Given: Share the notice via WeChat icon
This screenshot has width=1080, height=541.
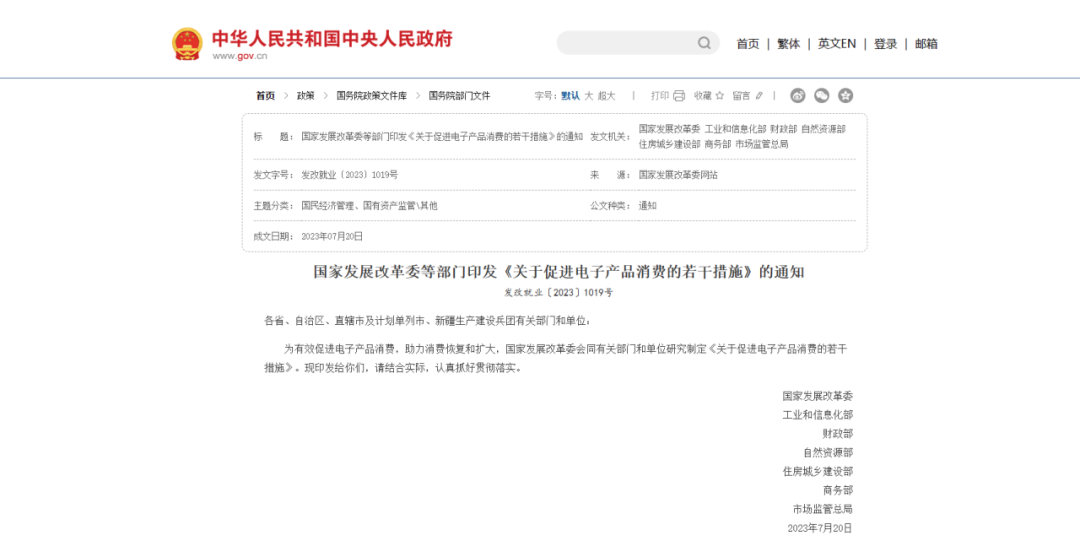Looking at the screenshot, I should click(822, 96).
